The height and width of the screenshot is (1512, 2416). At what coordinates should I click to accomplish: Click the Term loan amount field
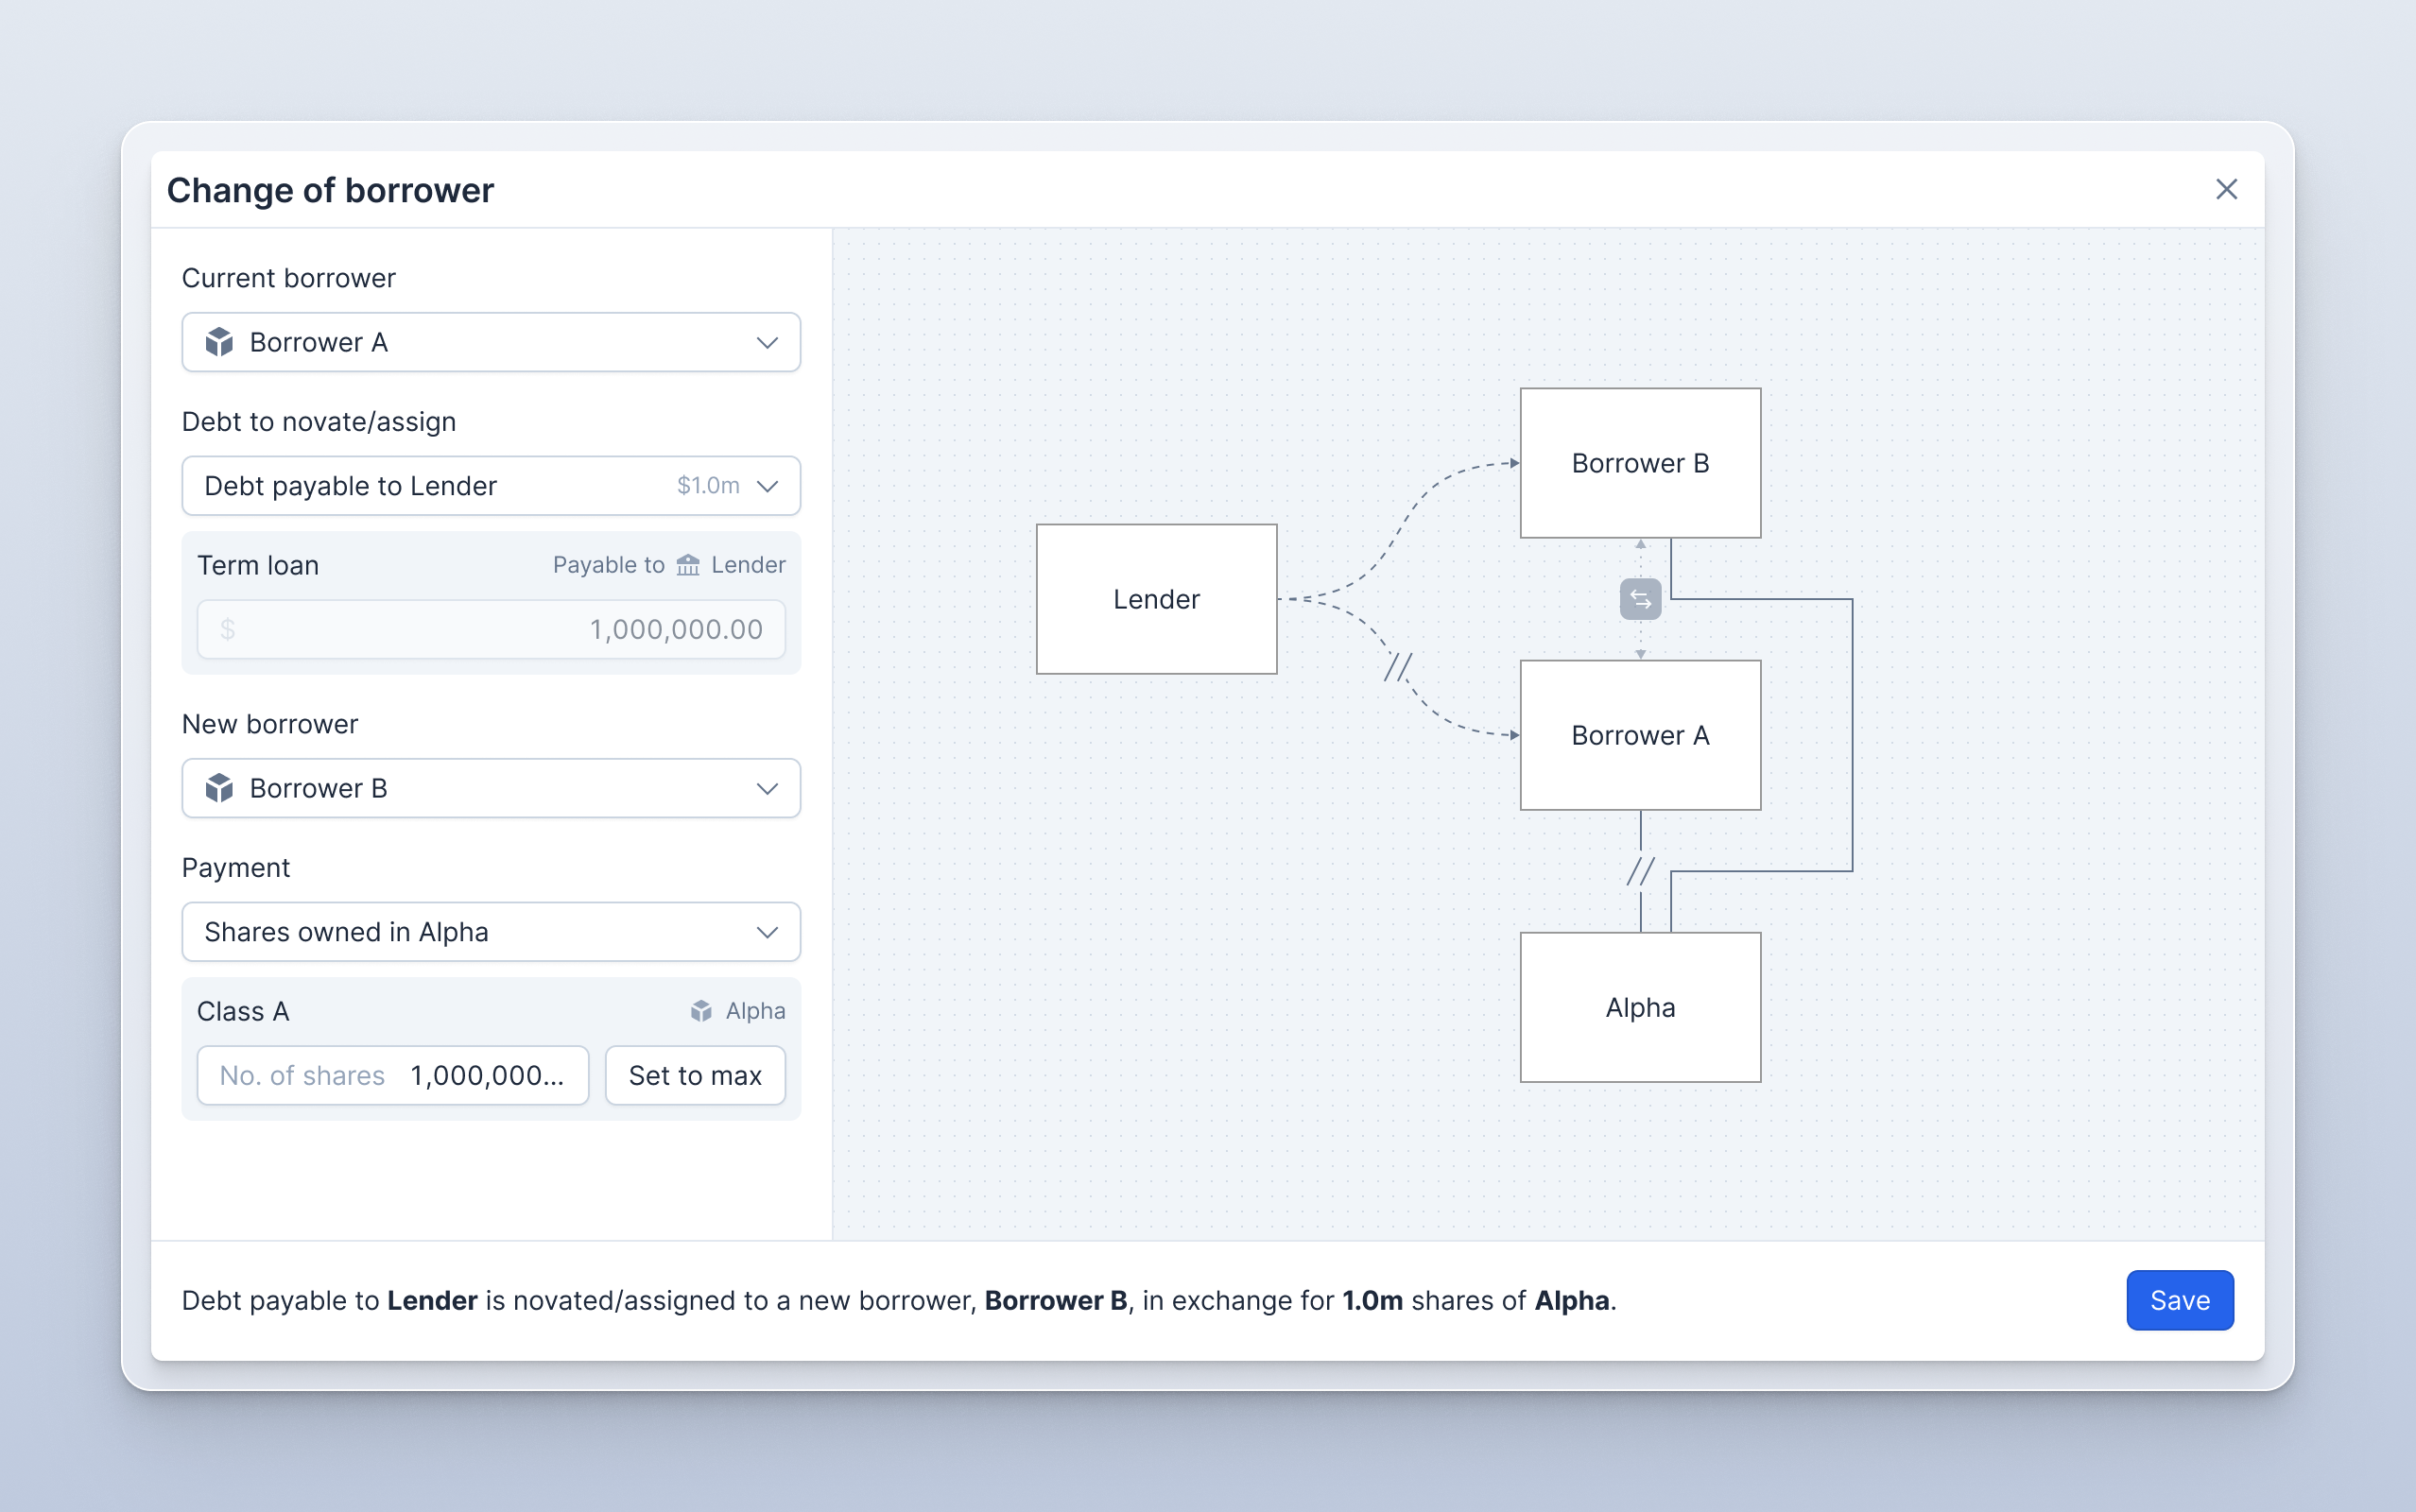490,629
